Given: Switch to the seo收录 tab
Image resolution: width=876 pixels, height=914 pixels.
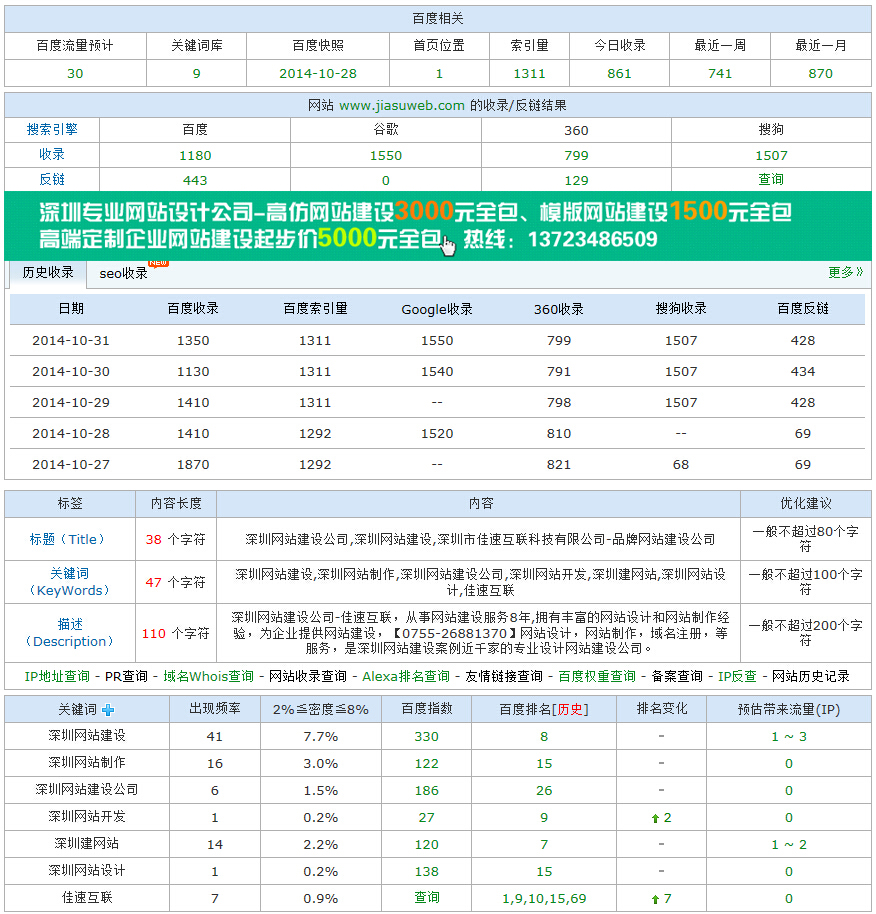Looking at the screenshot, I should [124, 273].
